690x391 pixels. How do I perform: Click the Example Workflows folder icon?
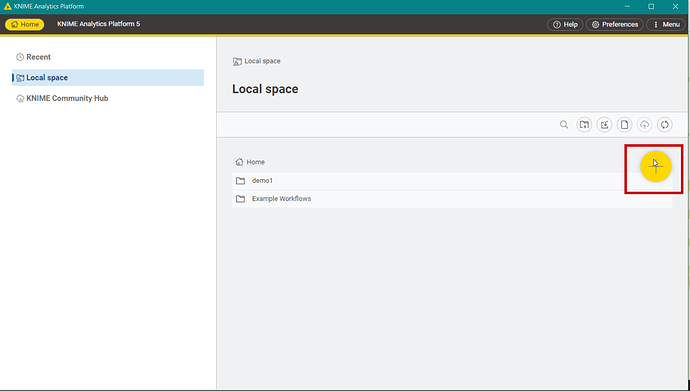click(x=240, y=199)
